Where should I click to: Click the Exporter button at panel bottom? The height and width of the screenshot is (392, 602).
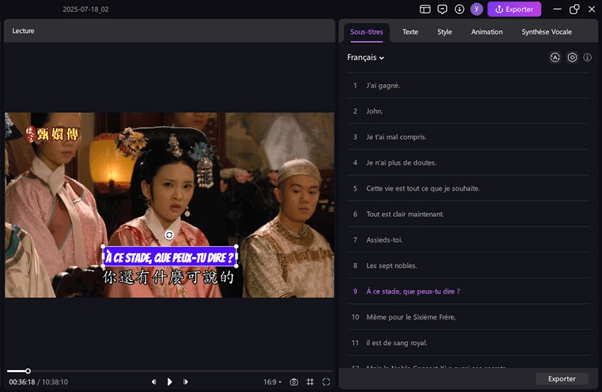pyautogui.click(x=562, y=379)
